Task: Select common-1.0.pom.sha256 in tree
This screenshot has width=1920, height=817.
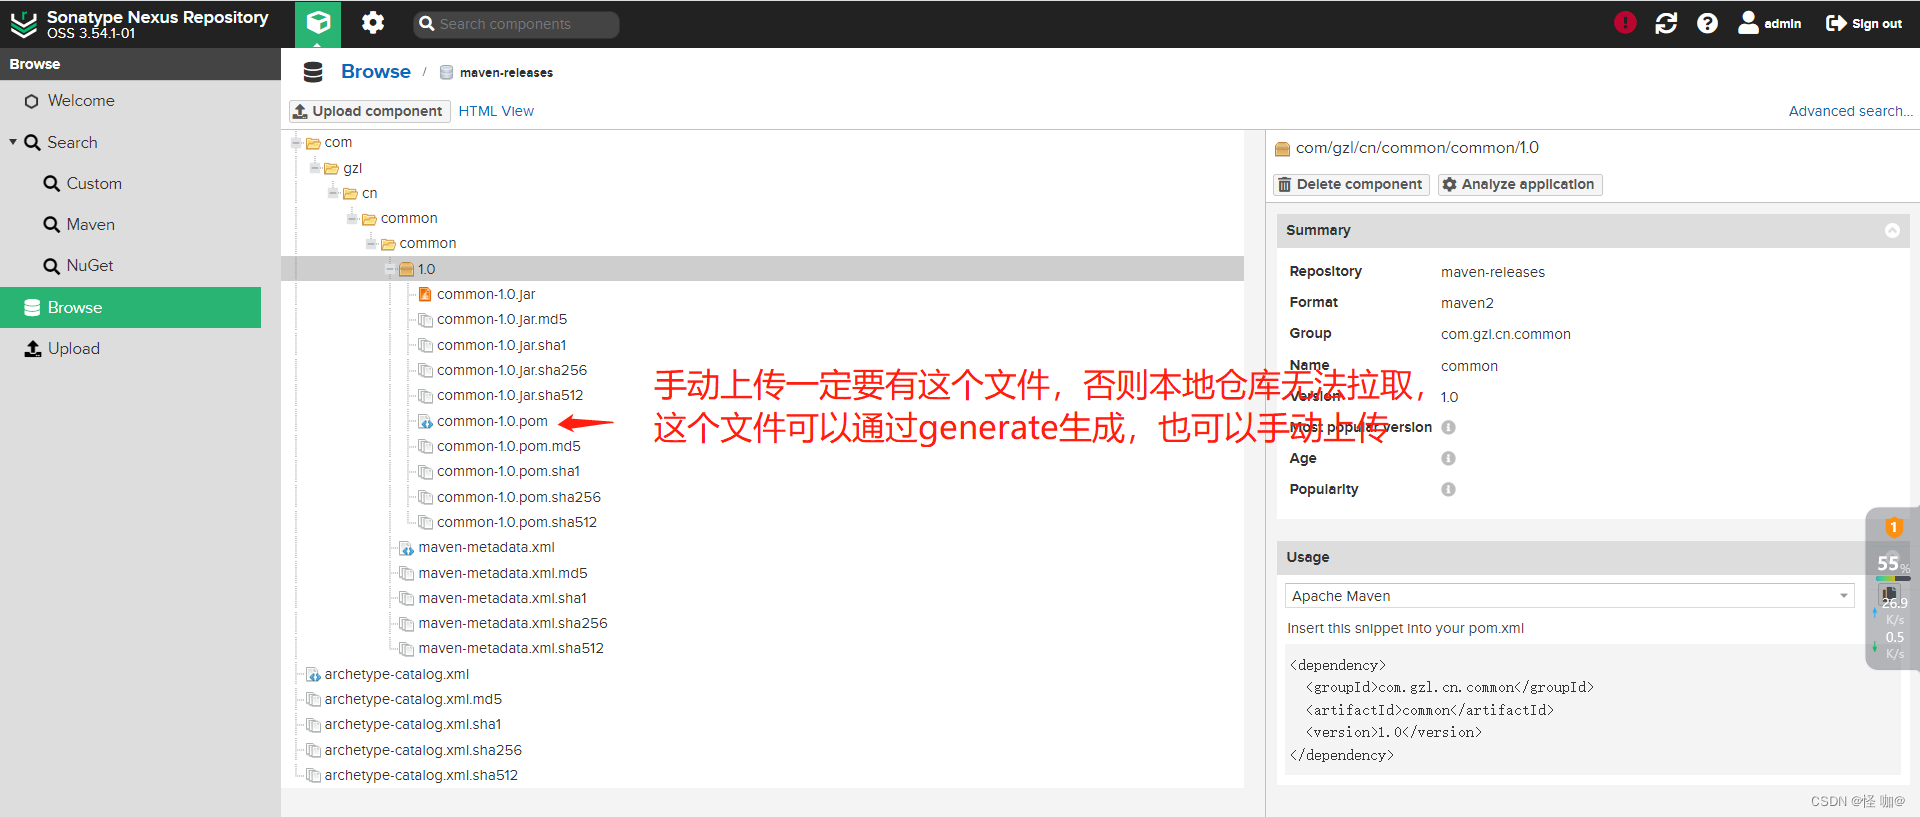Action: coord(518,497)
